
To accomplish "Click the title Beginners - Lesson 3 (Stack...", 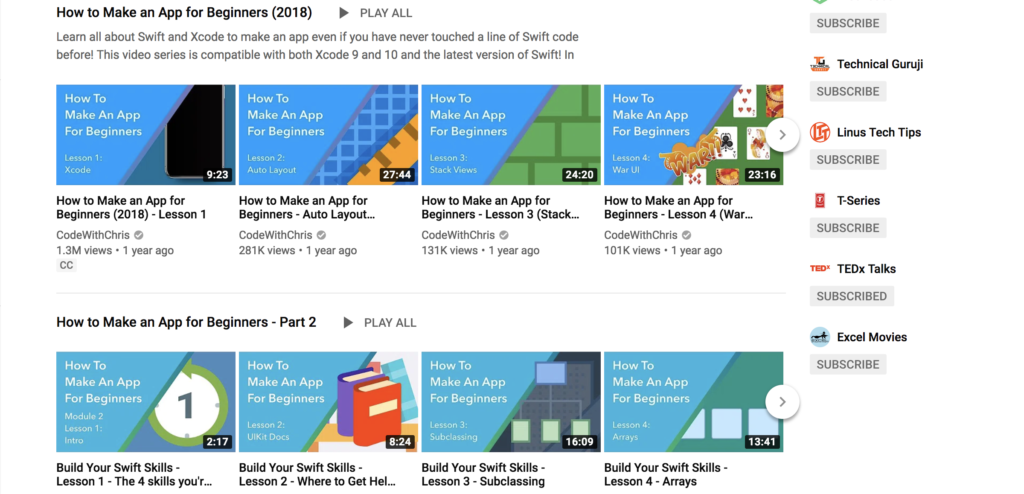I will [501, 208].
